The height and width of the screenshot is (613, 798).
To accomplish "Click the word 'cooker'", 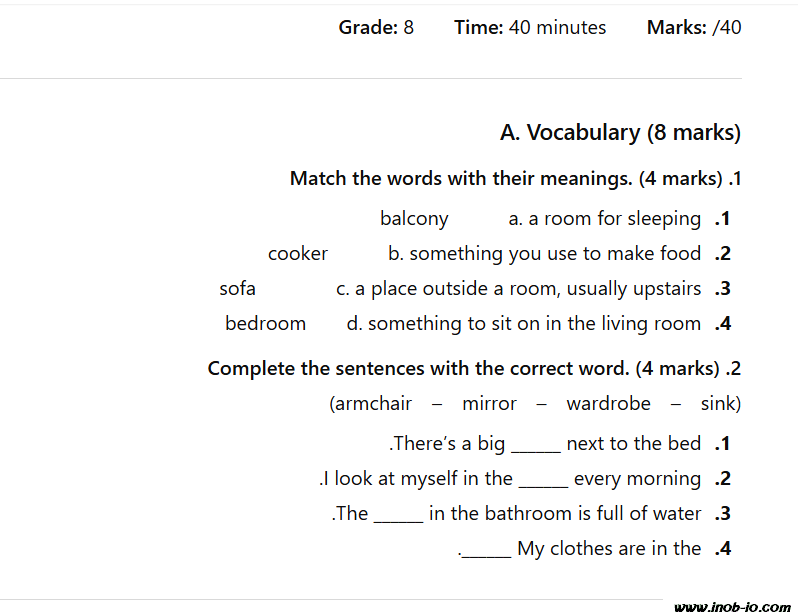I will (x=298, y=254).
